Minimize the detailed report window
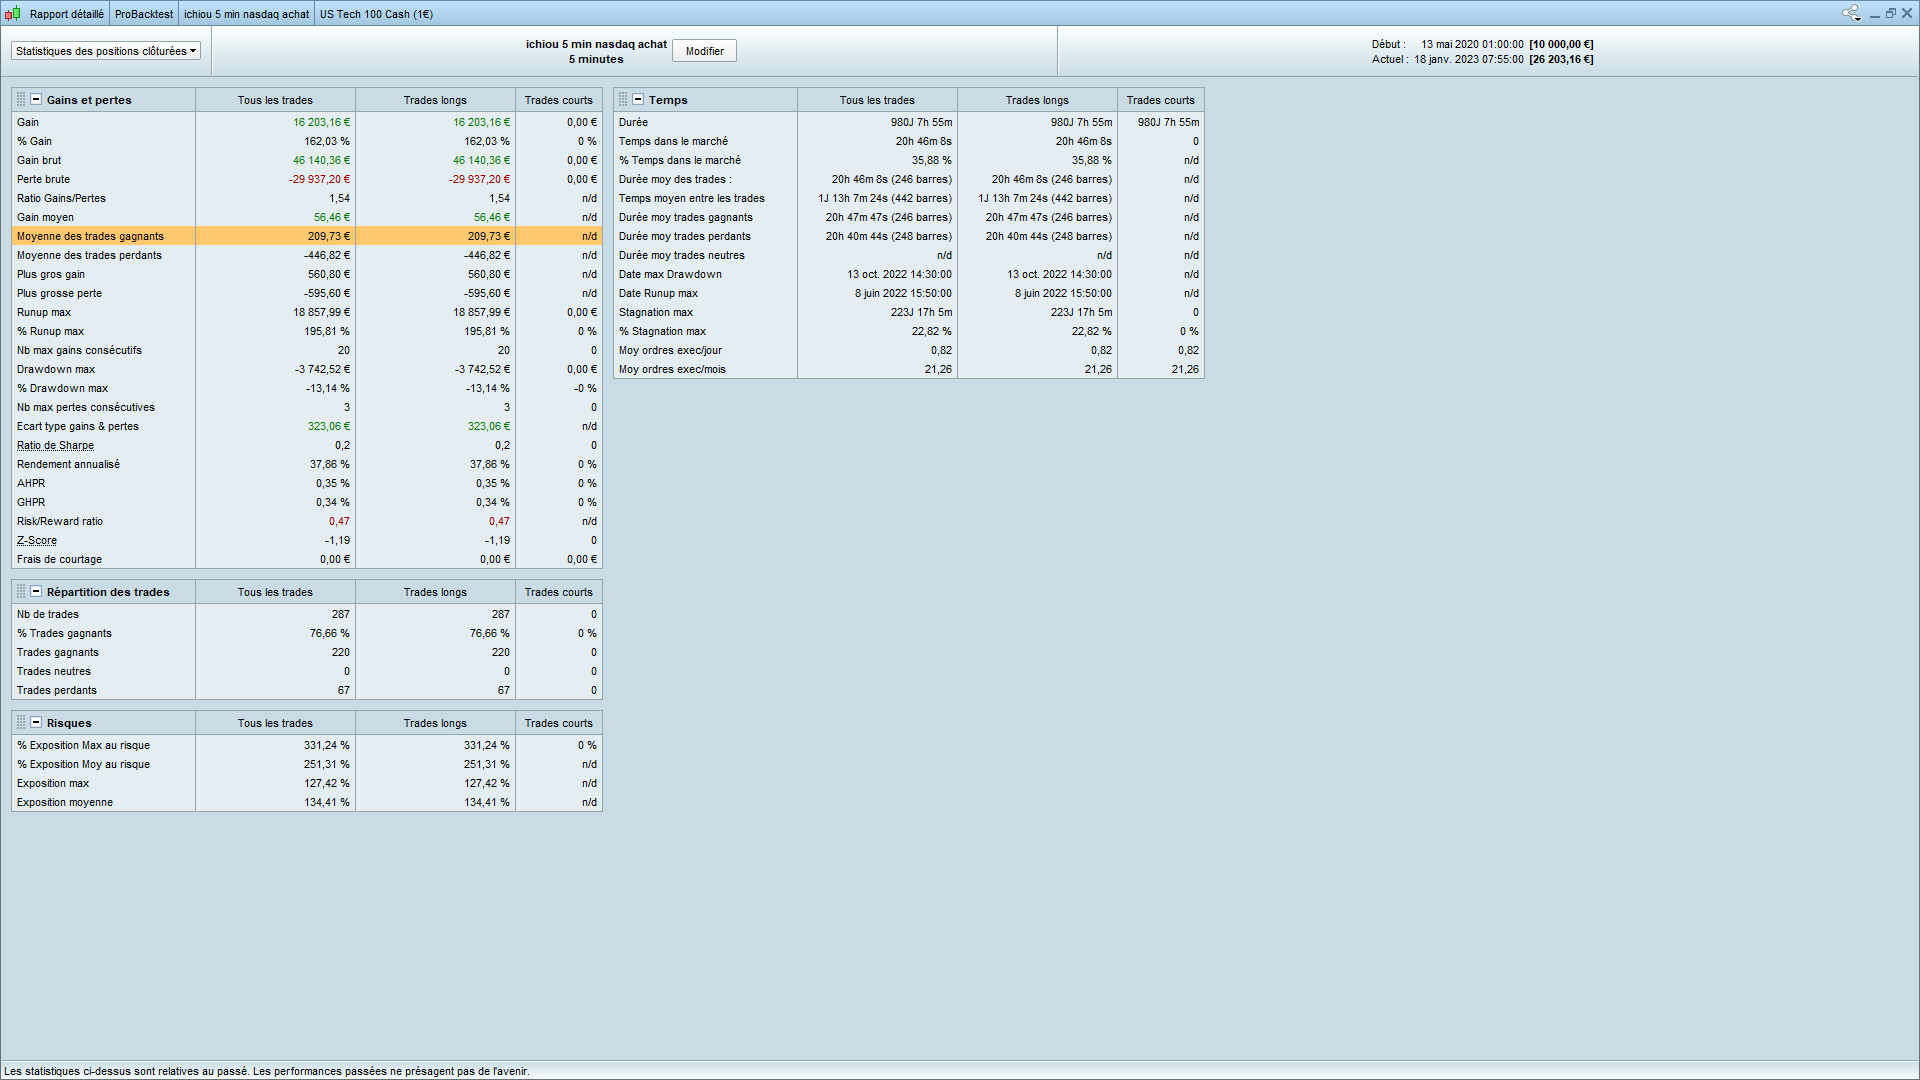The height and width of the screenshot is (1080, 1920). (x=1875, y=14)
